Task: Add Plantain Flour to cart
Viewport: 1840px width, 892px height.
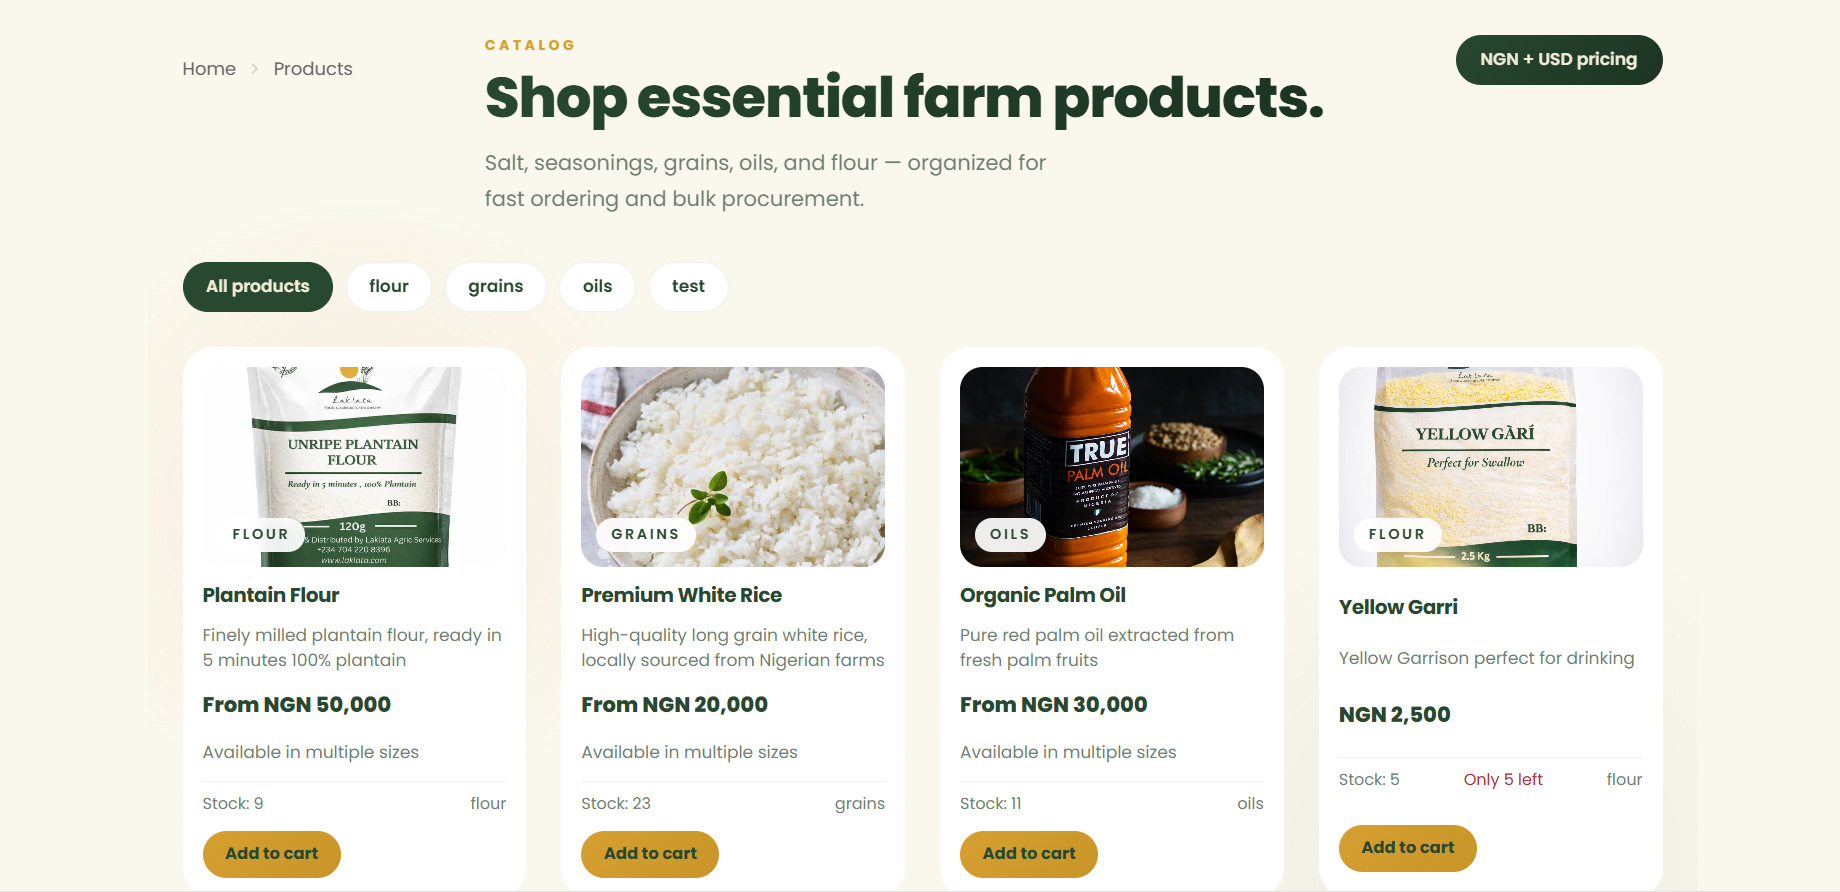Action: point(271,854)
